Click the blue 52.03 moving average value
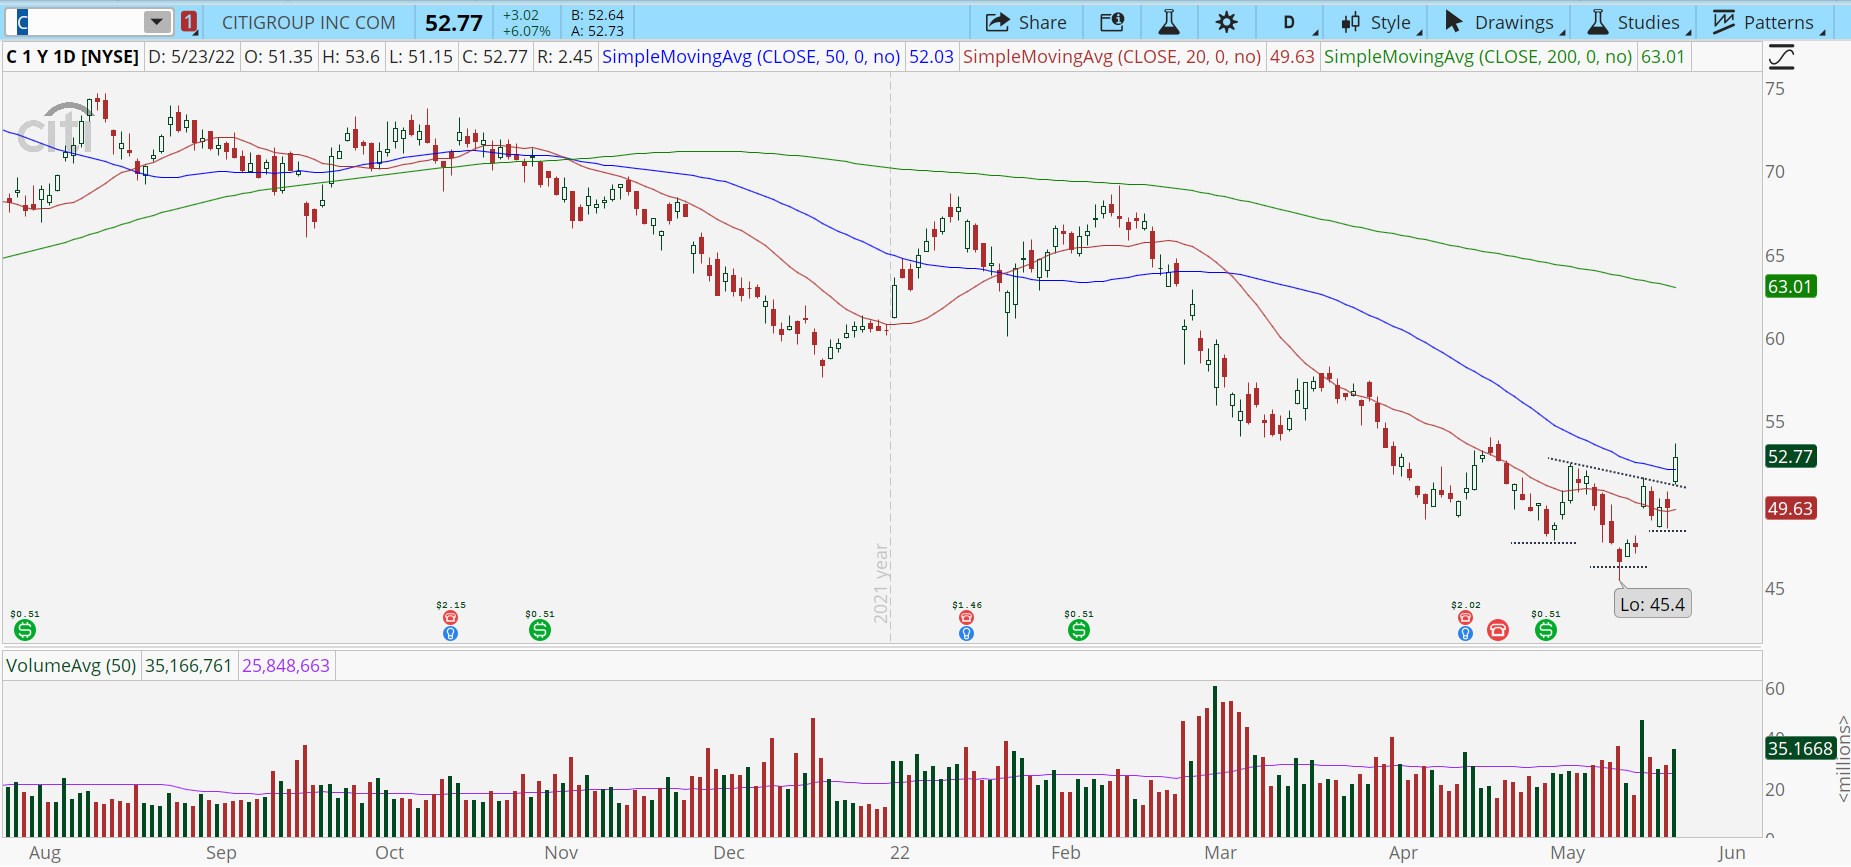1851x867 pixels. (x=931, y=57)
